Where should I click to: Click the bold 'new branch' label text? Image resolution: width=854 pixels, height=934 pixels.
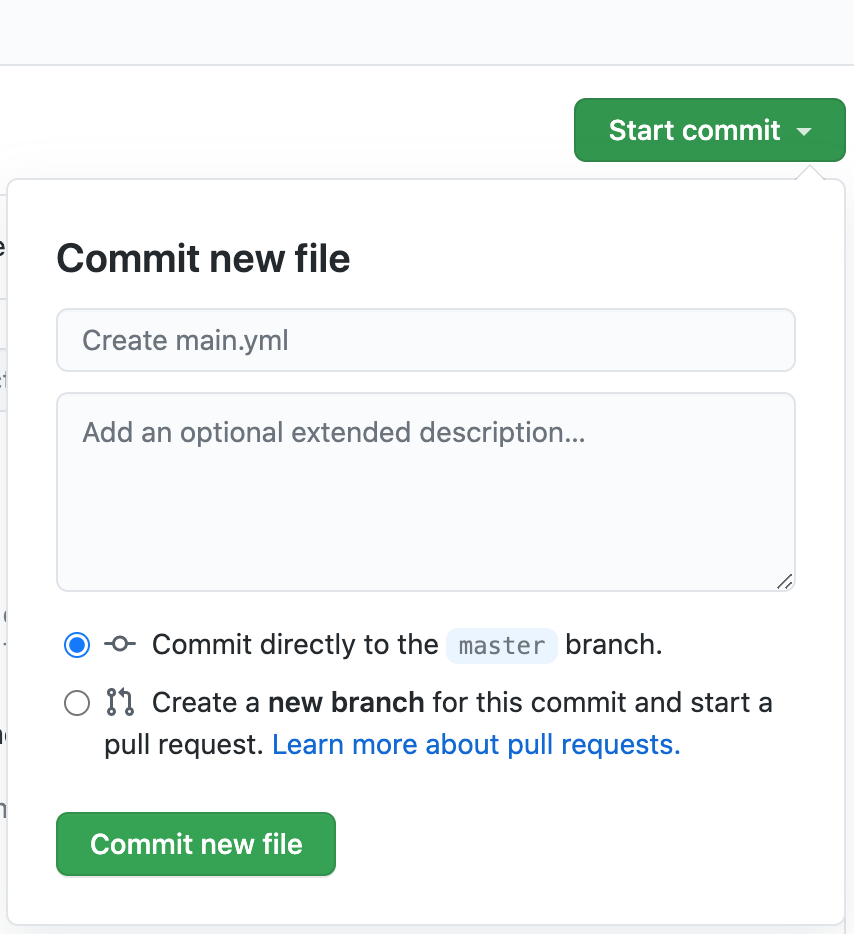(346, 702)
